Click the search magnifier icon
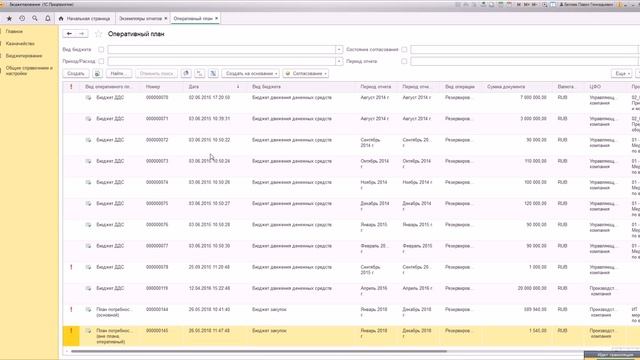This screenshot has height=360, width=640. pyautogui.click(x=35, y=18)
